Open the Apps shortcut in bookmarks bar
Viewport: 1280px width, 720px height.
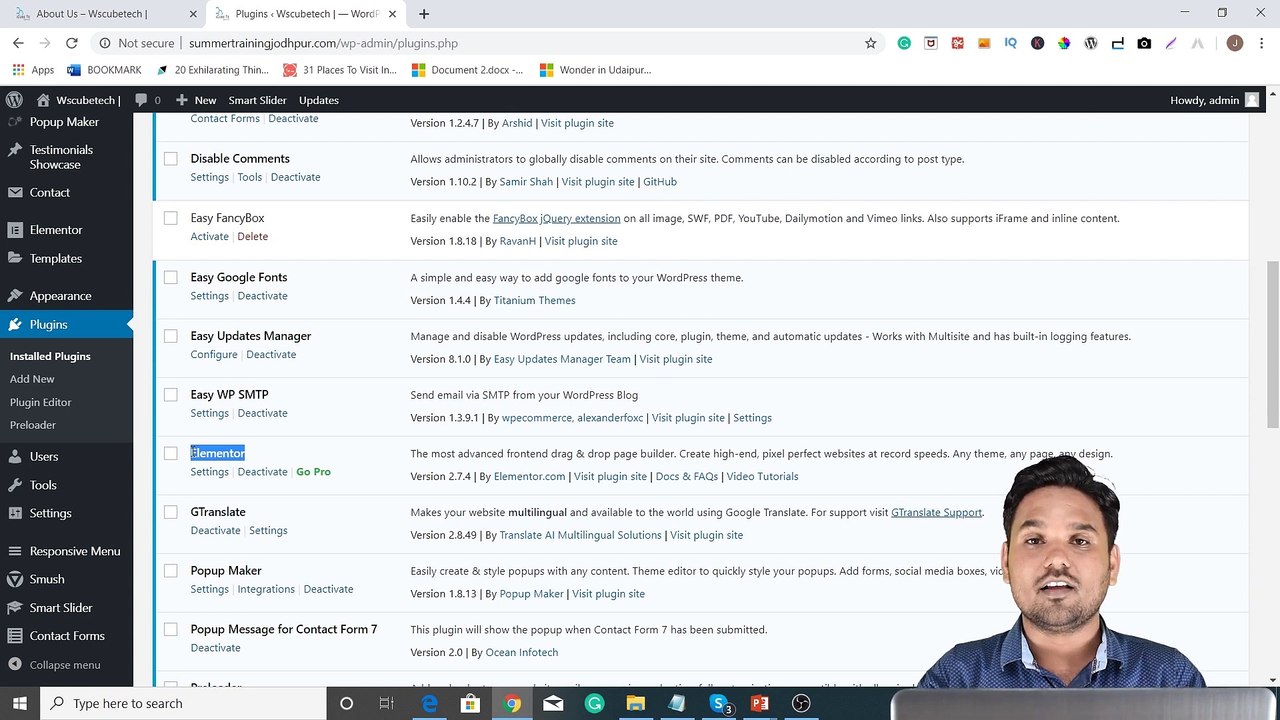click(x=33, y=70)
